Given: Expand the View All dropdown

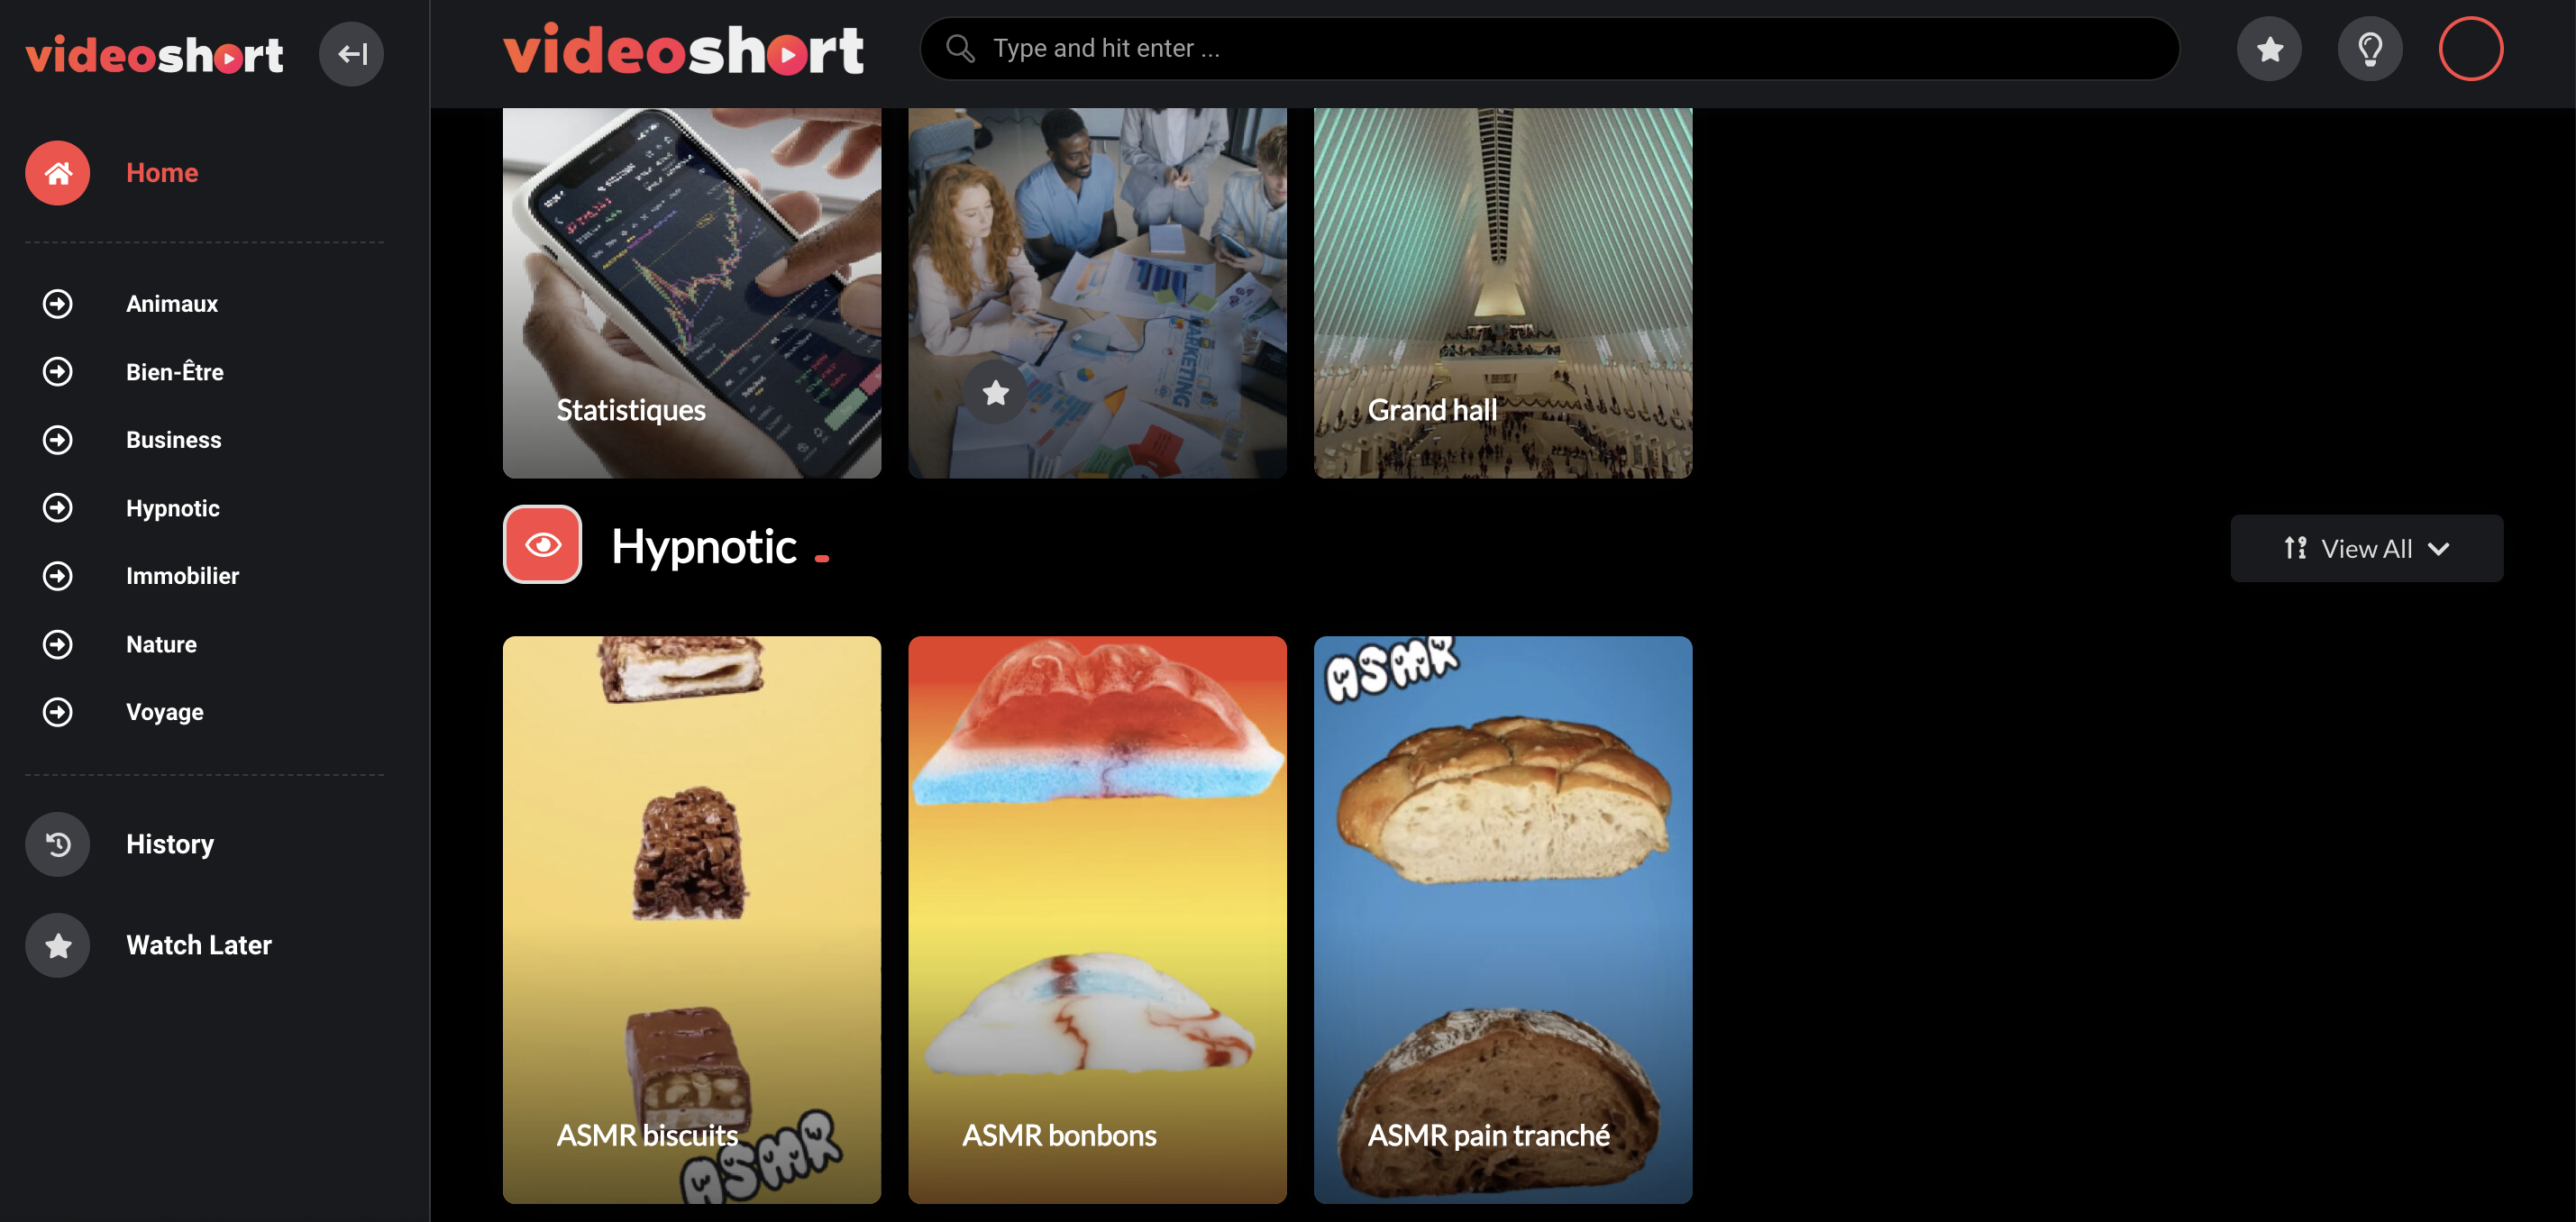Looking at the screenshot, I should [x=2366, y=548].
